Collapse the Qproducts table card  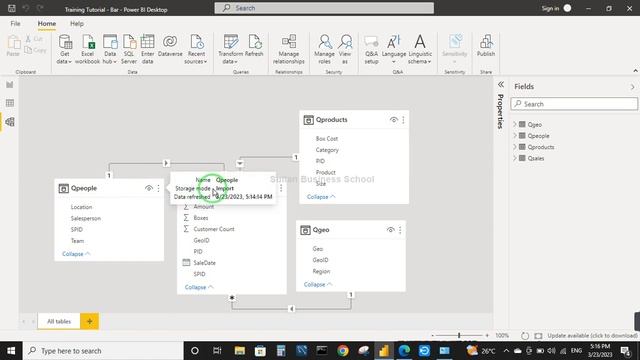[321, 197]
